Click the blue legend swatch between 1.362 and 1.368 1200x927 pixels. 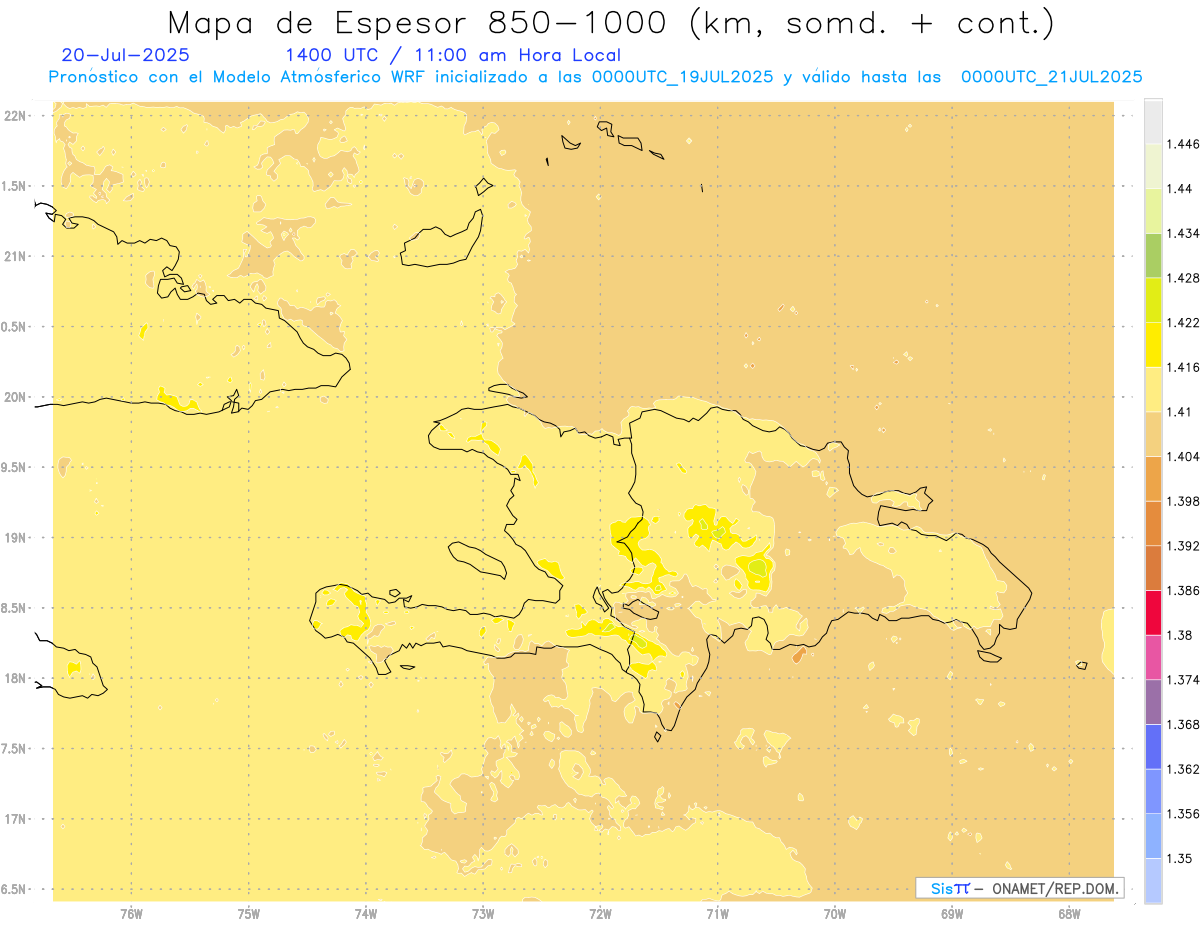[x=1153, y=746]
